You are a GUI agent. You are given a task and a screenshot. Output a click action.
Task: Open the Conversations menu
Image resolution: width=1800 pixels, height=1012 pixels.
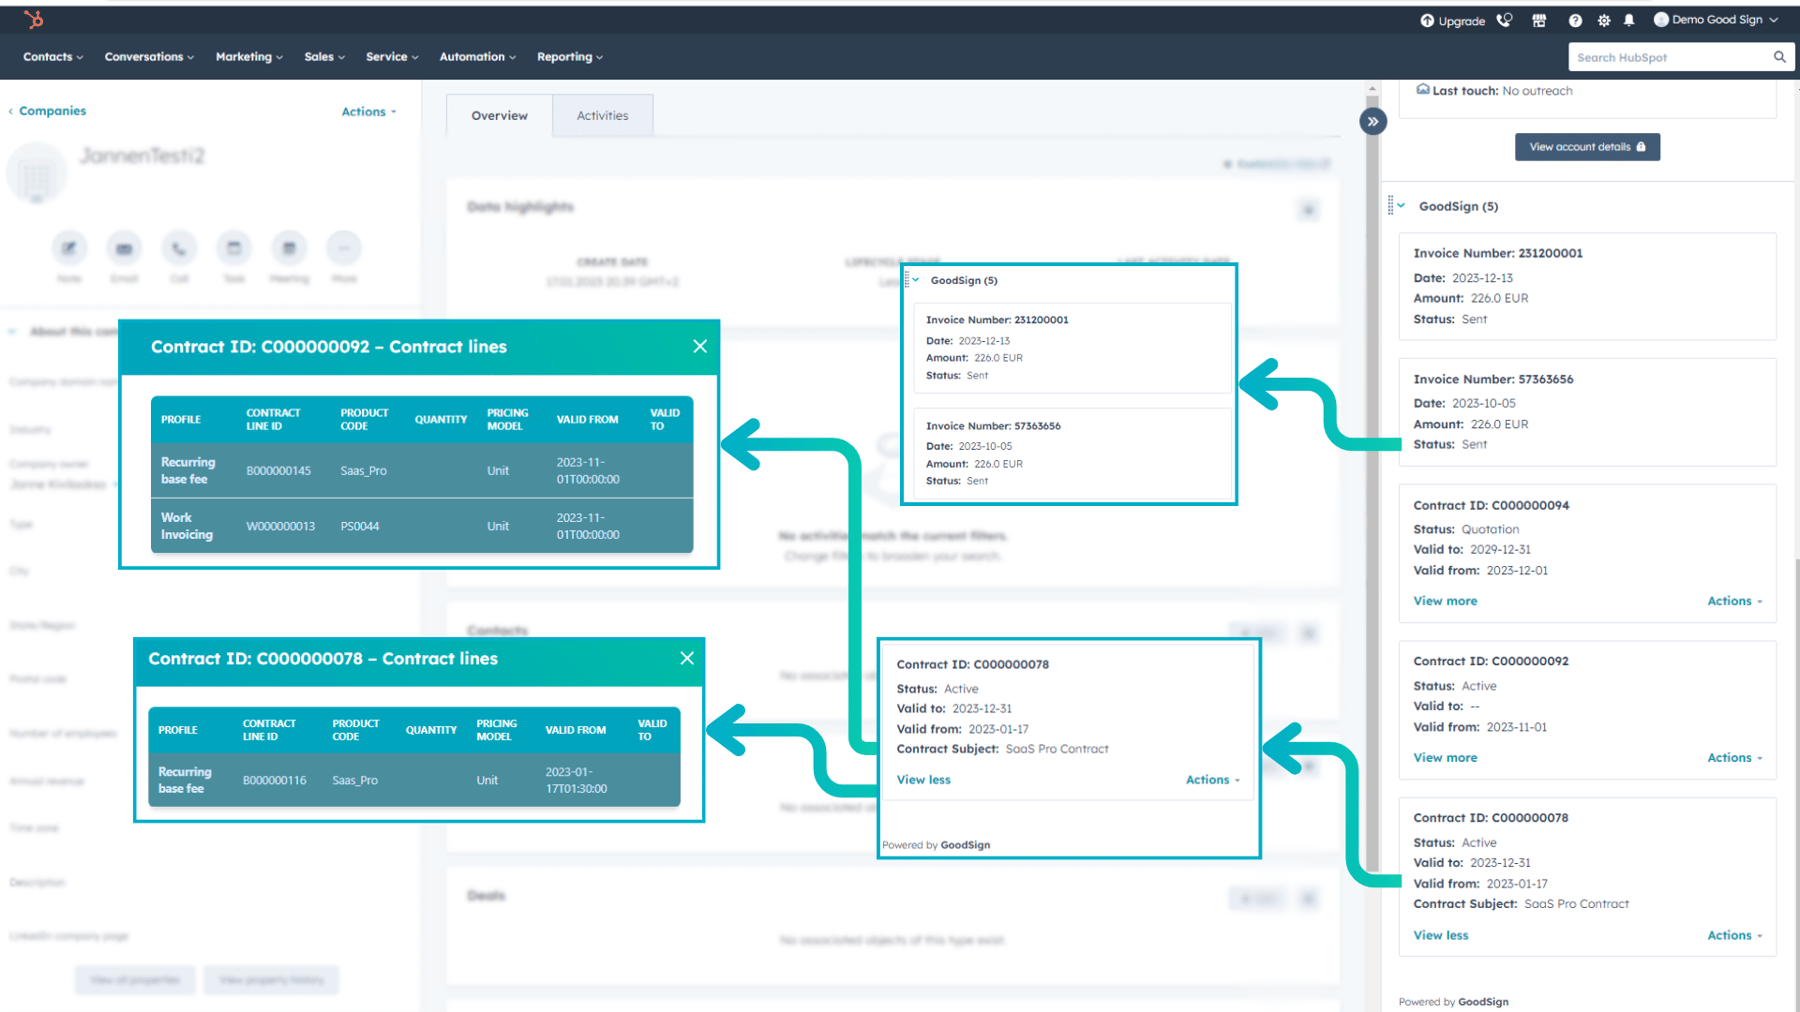pyautogui.click(x=149, y=57)
